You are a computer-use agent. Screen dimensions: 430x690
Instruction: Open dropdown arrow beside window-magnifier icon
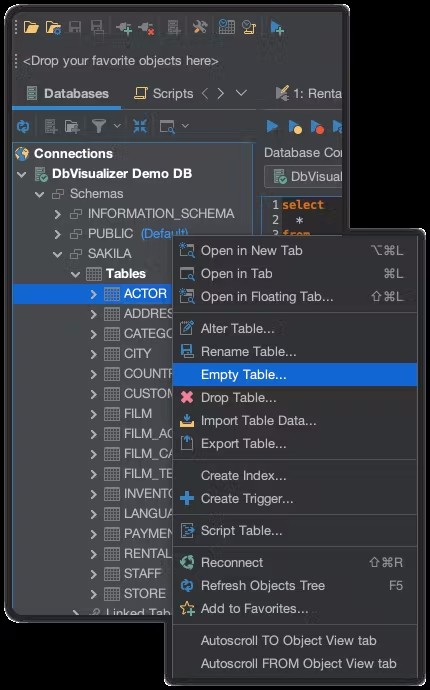point(185,126)
